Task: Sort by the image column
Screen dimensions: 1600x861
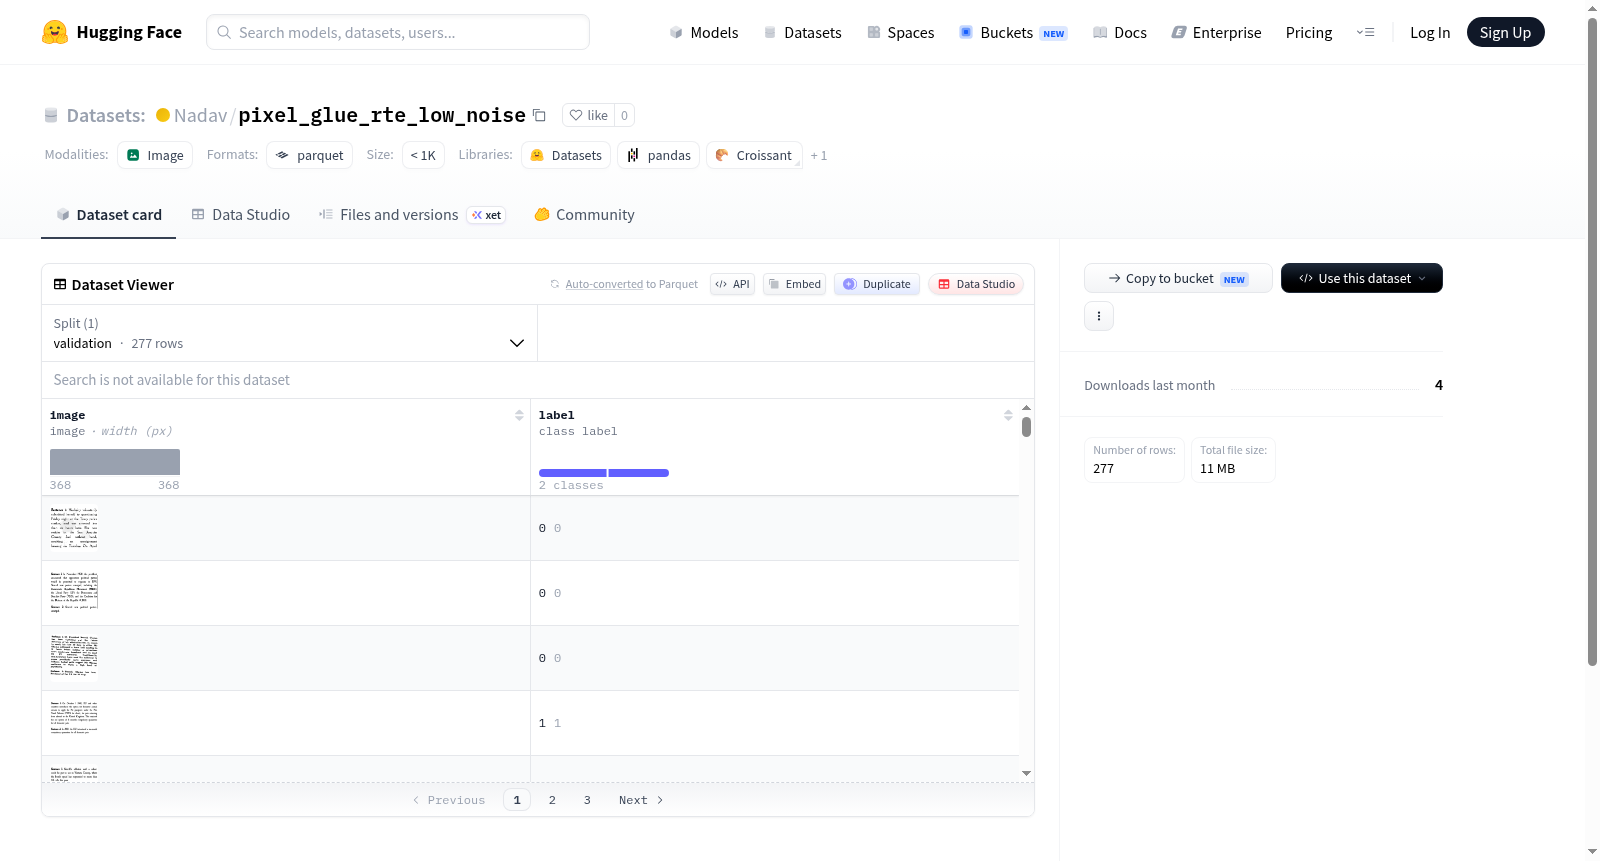Action: 519,415
